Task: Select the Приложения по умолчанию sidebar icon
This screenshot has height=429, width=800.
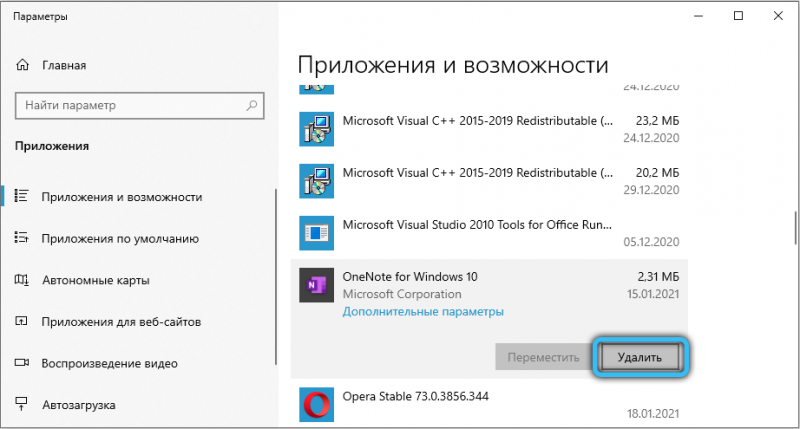Action: (x=21, y=238)
